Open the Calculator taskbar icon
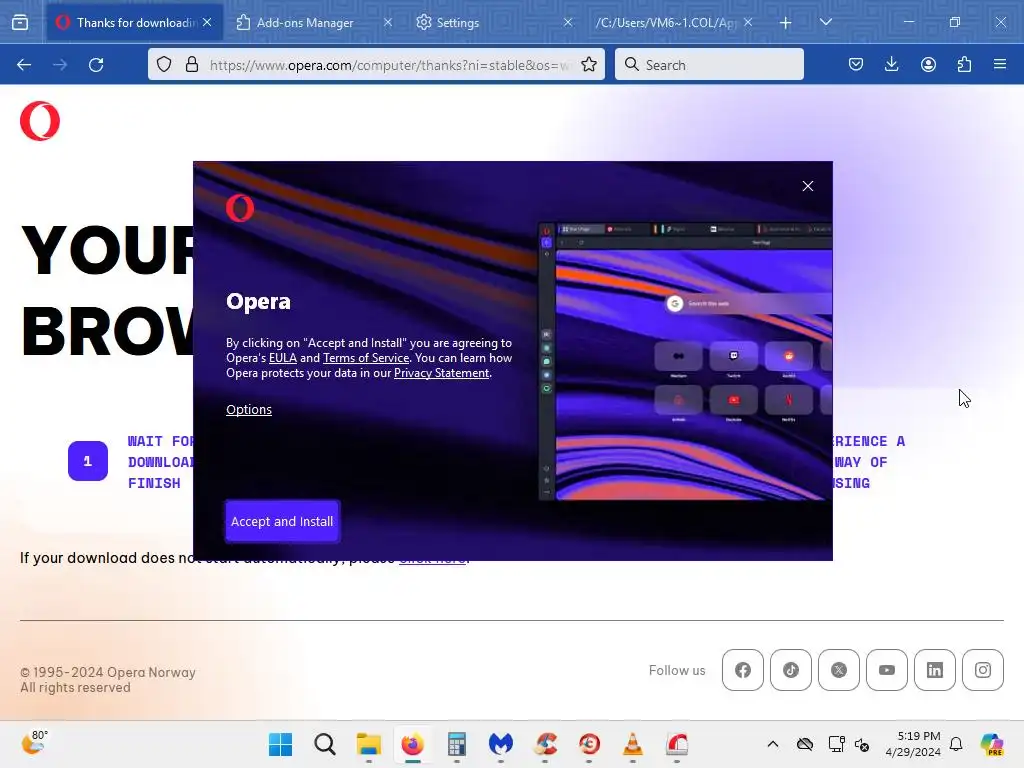This screenshot has width=1024, height=768. pyautogui.click(x=456, y=744)
